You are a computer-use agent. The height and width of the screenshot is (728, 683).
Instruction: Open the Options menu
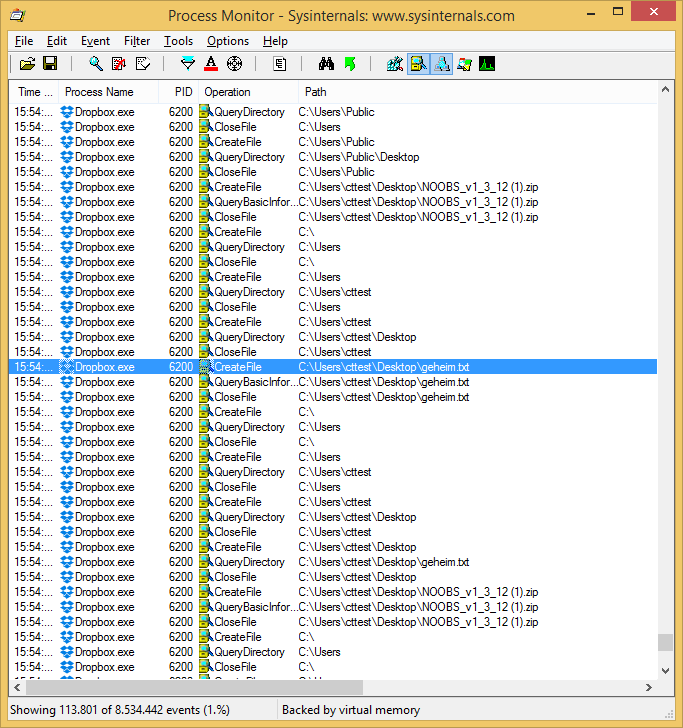point(228,41)
